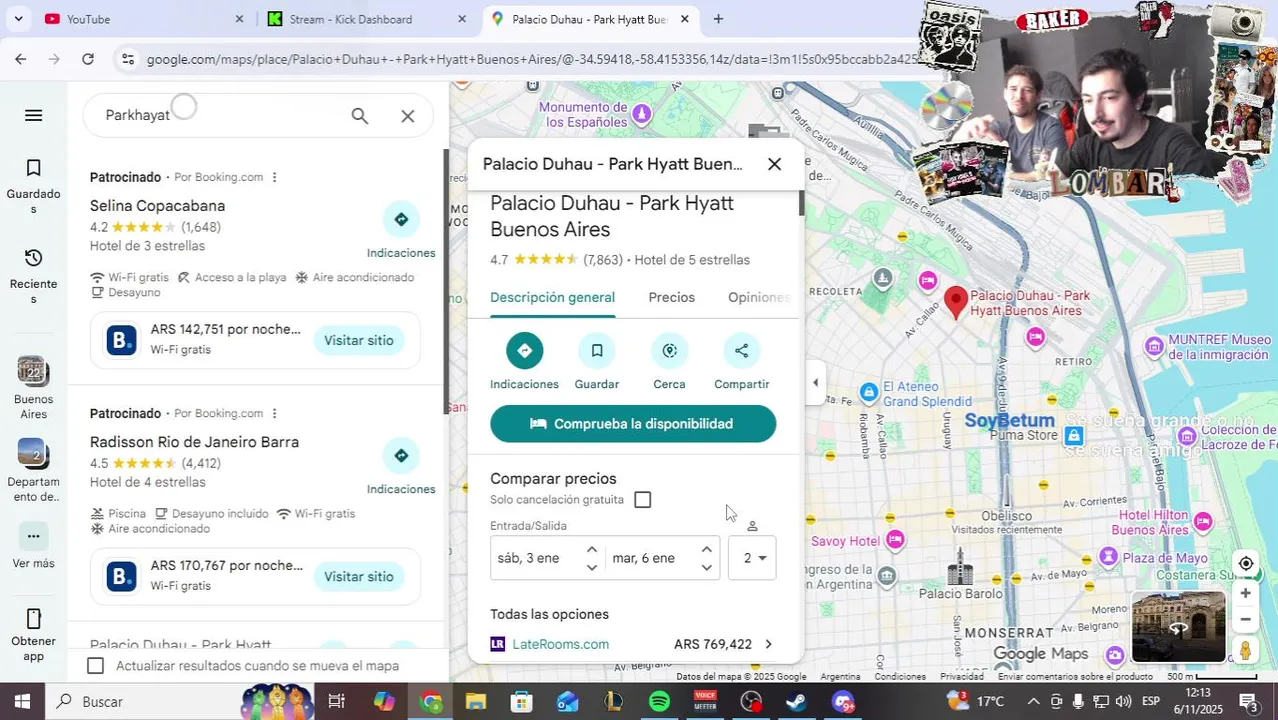Open Radisson Rio de Janeiro Barra result

[x=194, y=442]
